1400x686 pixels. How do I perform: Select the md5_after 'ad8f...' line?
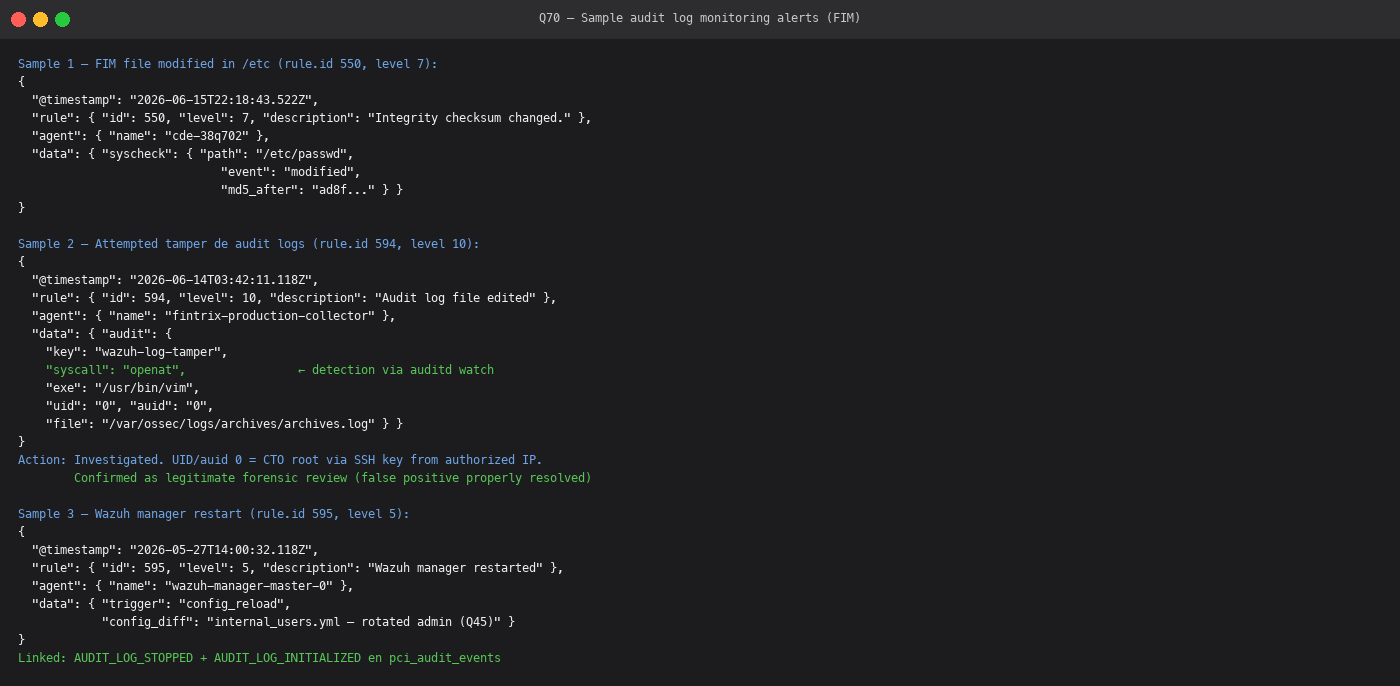(x=312, y=190)
